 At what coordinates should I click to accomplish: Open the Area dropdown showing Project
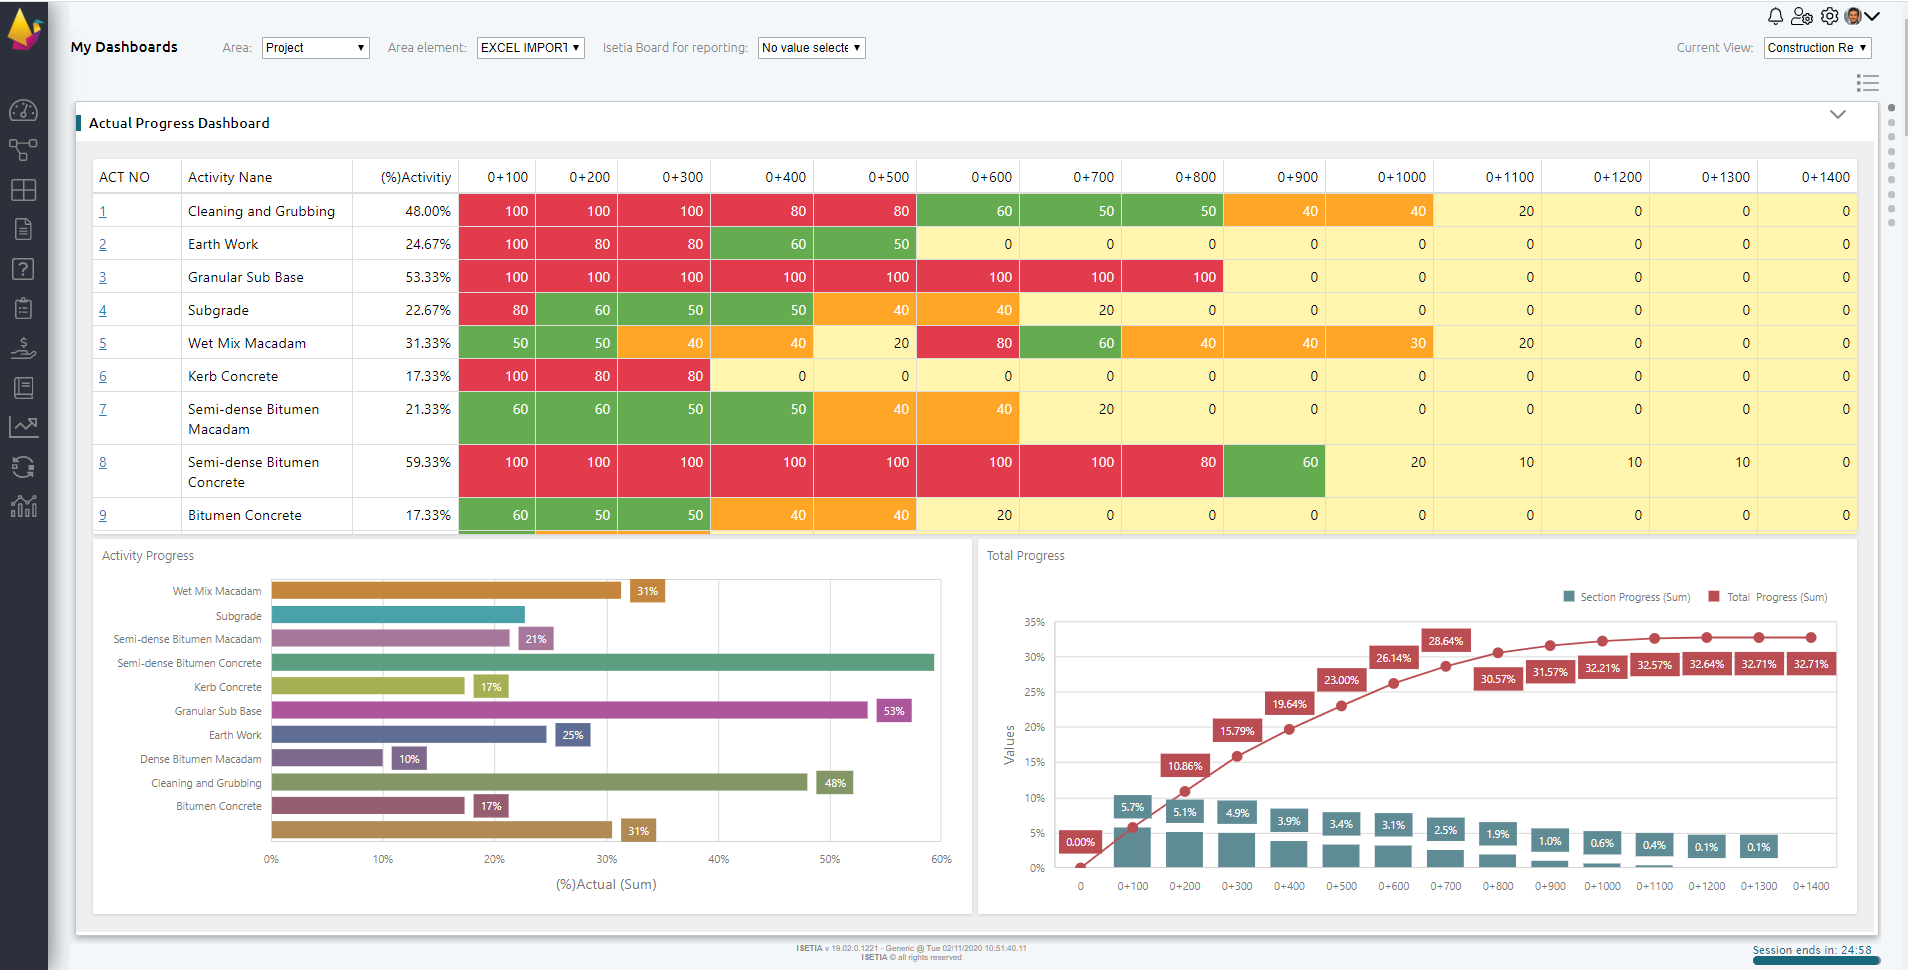tap(315, 47)
